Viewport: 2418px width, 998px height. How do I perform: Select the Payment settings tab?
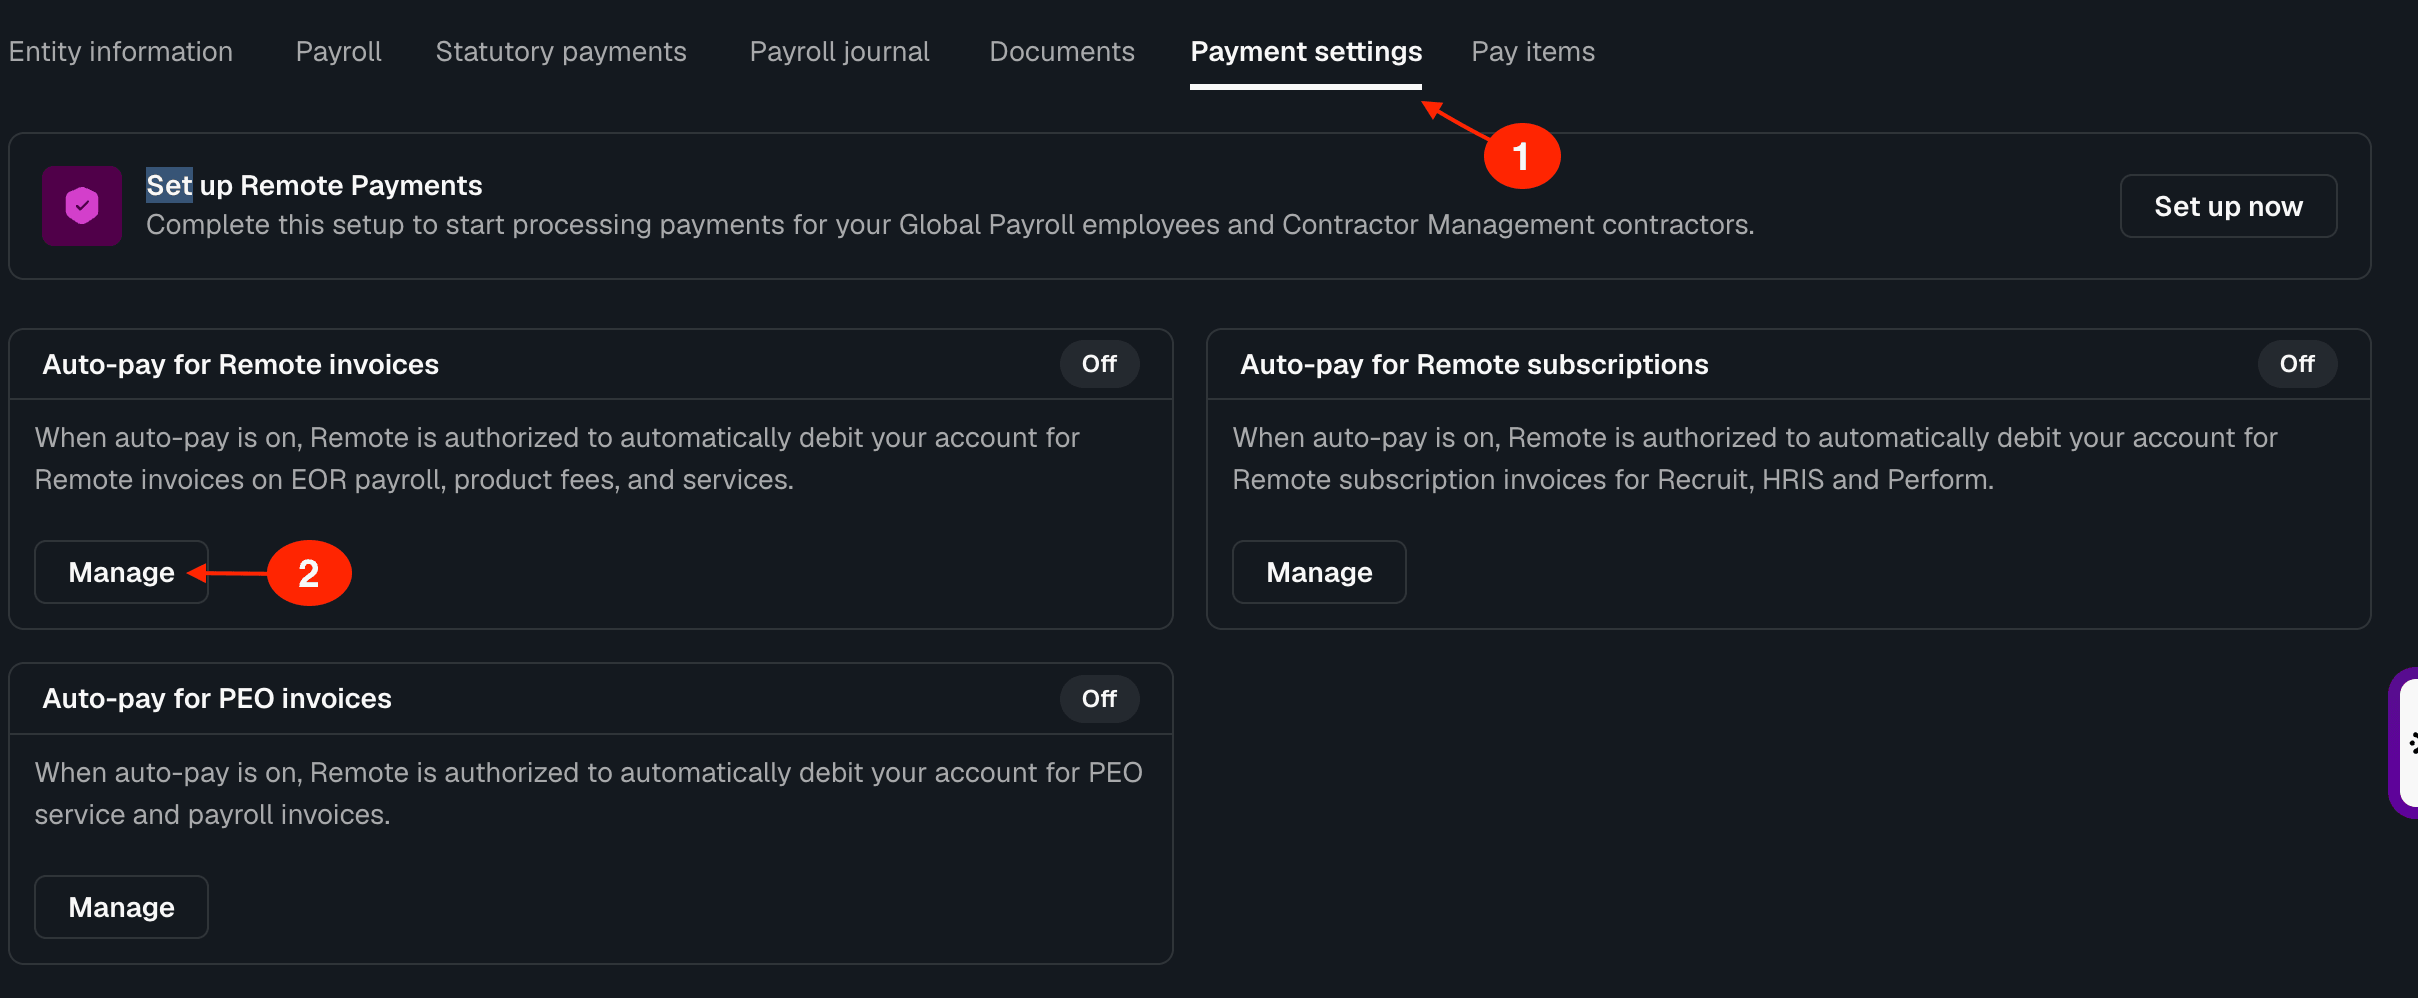click(x=1306, y=51)
